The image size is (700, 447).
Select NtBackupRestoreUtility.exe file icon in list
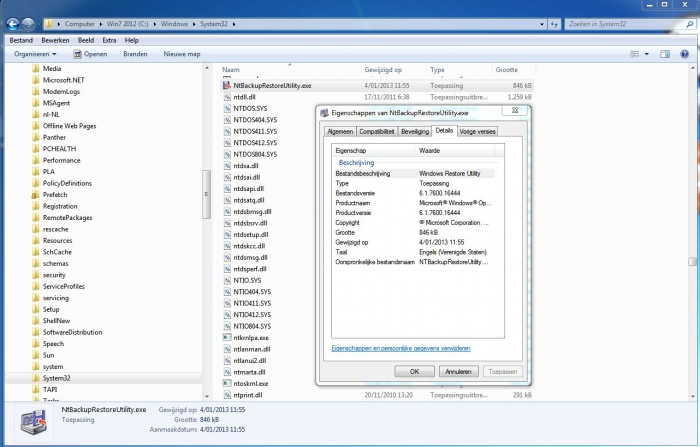(x=227, y=85)
